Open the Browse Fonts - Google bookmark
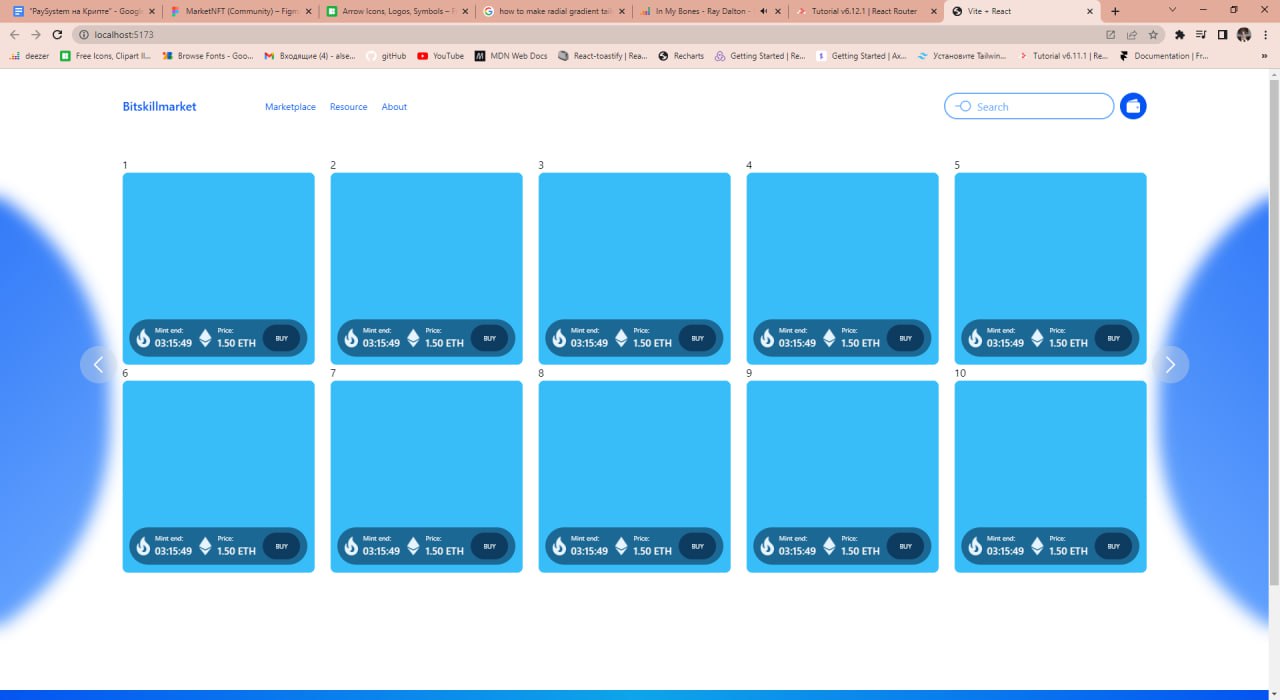Viewport: 1280px width, 700px height. (x=207, y=56)
